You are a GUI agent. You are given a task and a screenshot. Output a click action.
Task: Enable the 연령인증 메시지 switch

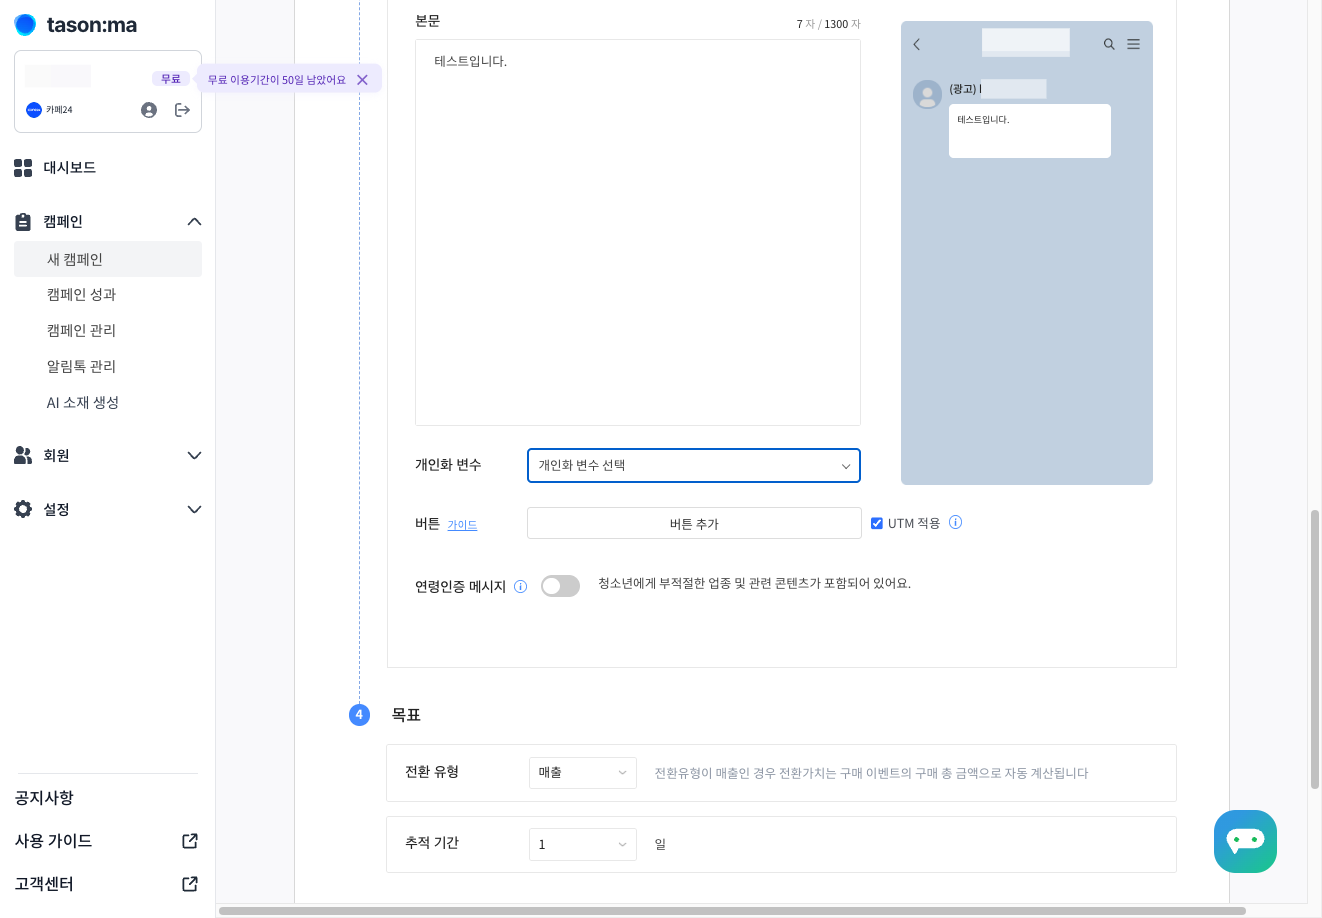click(560, 586)
